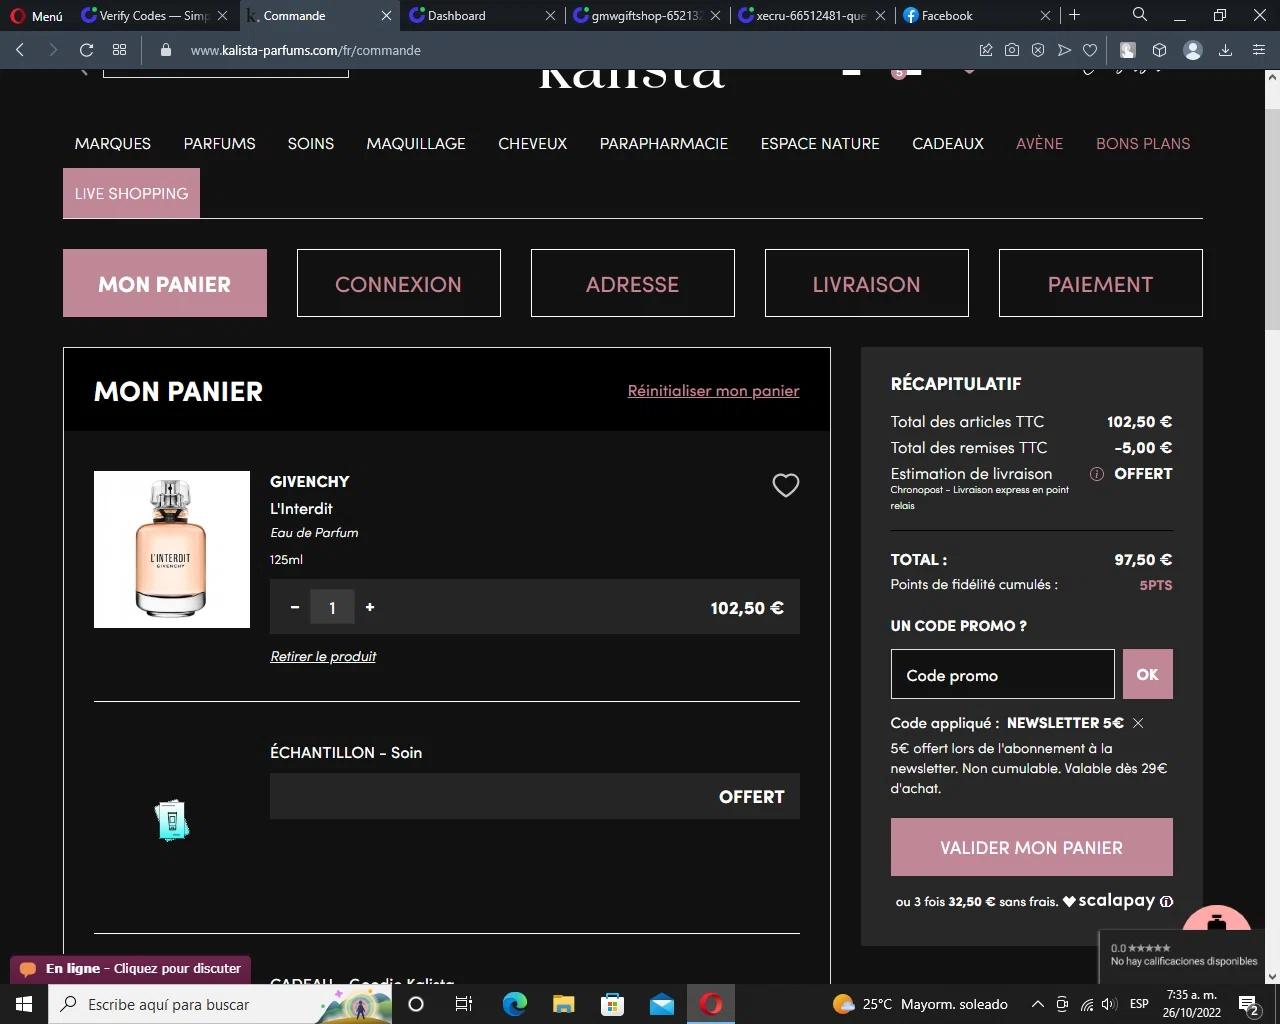Open PARAPHARMACIE menu
The image size is (1280, 1024).
click(x=664, y=143)
